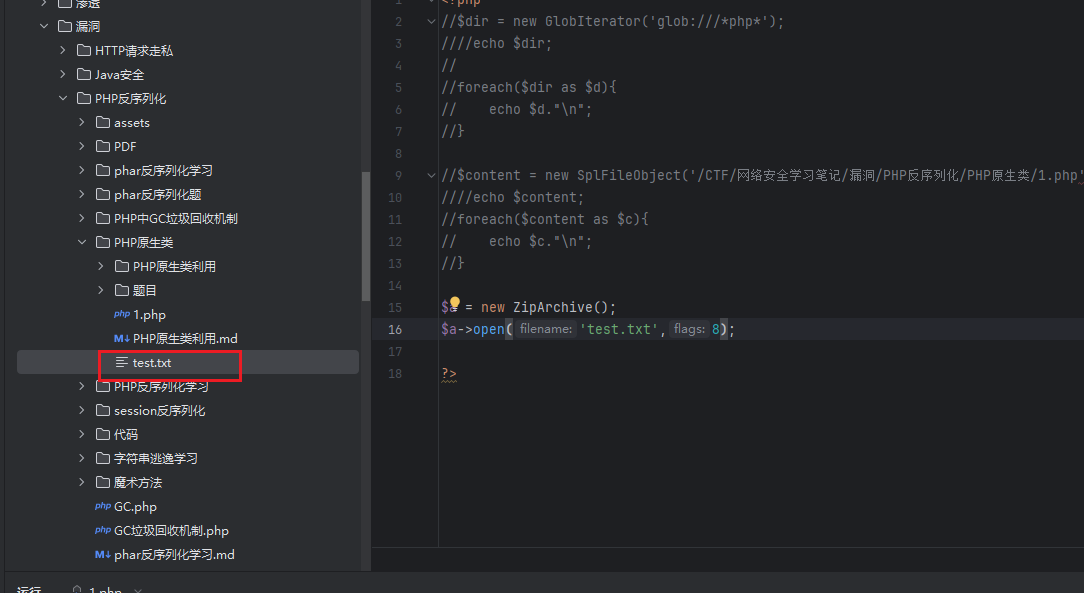
Task: Click the yellow lightbulb quick-fix icon
Action: 454,304
